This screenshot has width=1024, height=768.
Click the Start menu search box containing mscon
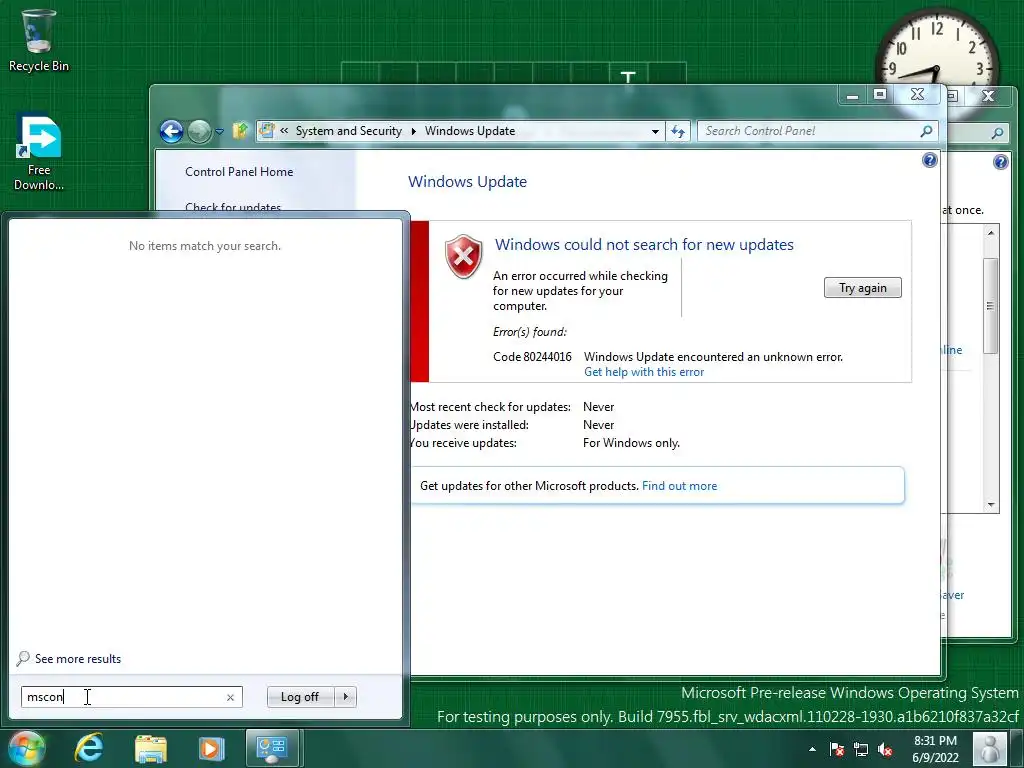click(x=131, y=697)
